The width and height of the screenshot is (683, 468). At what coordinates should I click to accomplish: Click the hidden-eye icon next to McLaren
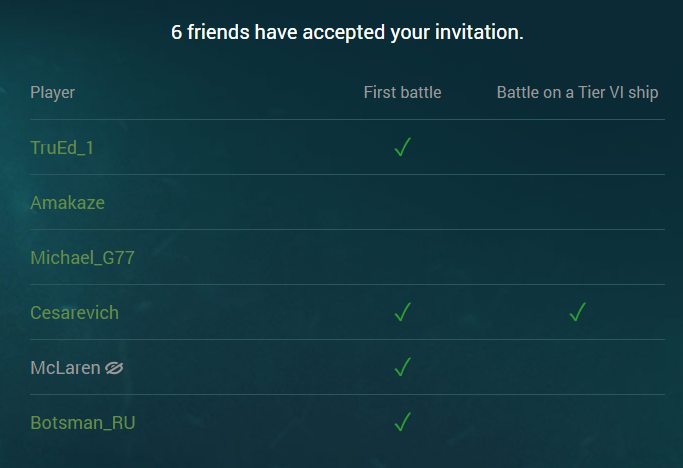(114, 368)
